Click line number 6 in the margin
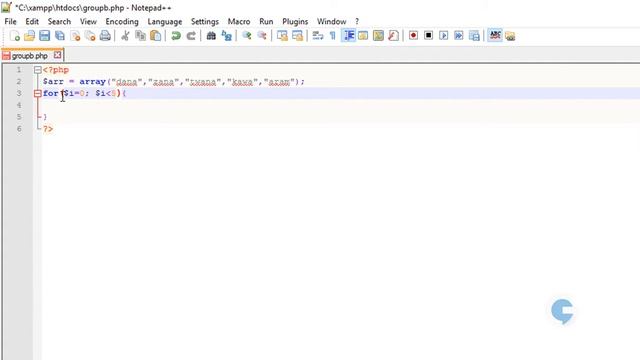 (19, 129)
